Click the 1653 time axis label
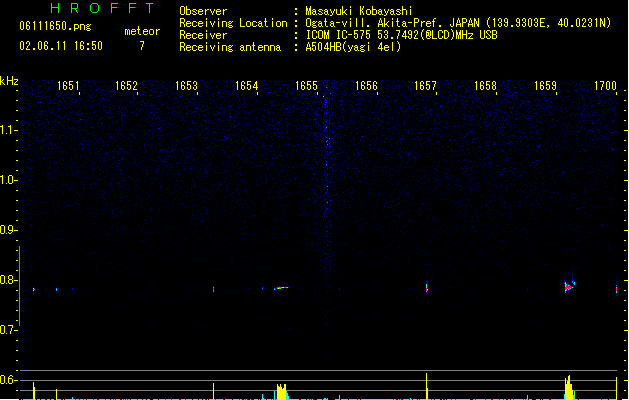Viewport: 629px width, 400px height. point(187,86)
